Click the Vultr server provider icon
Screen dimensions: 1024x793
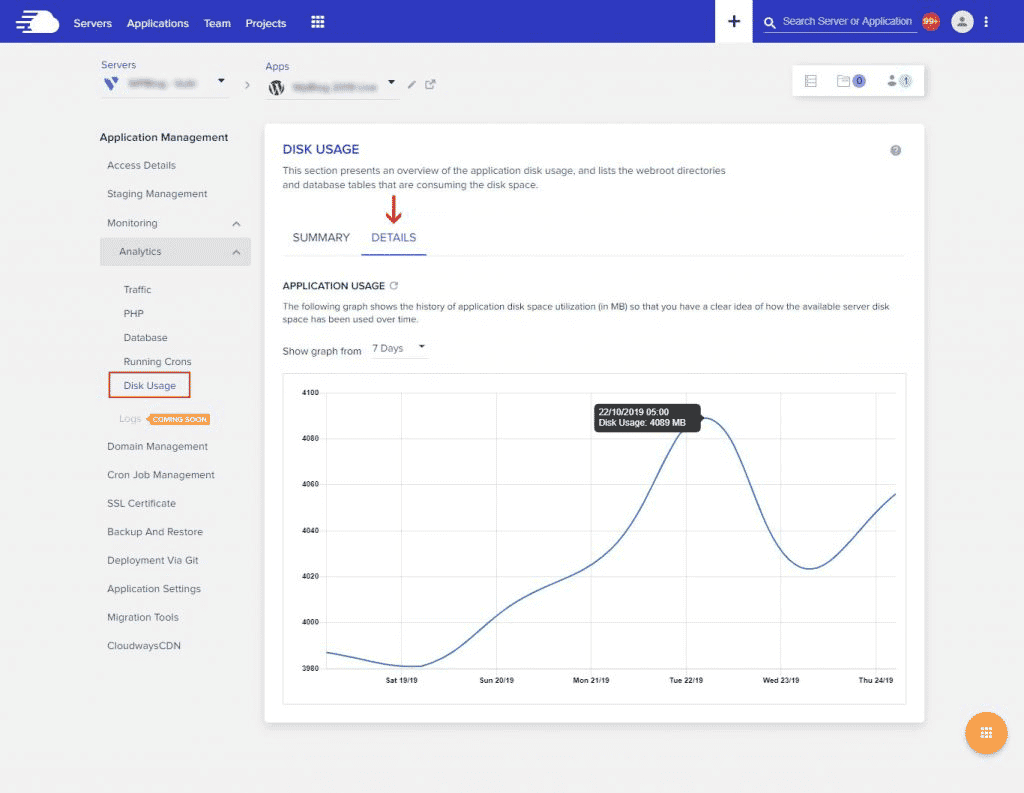[x=111, y=84]
